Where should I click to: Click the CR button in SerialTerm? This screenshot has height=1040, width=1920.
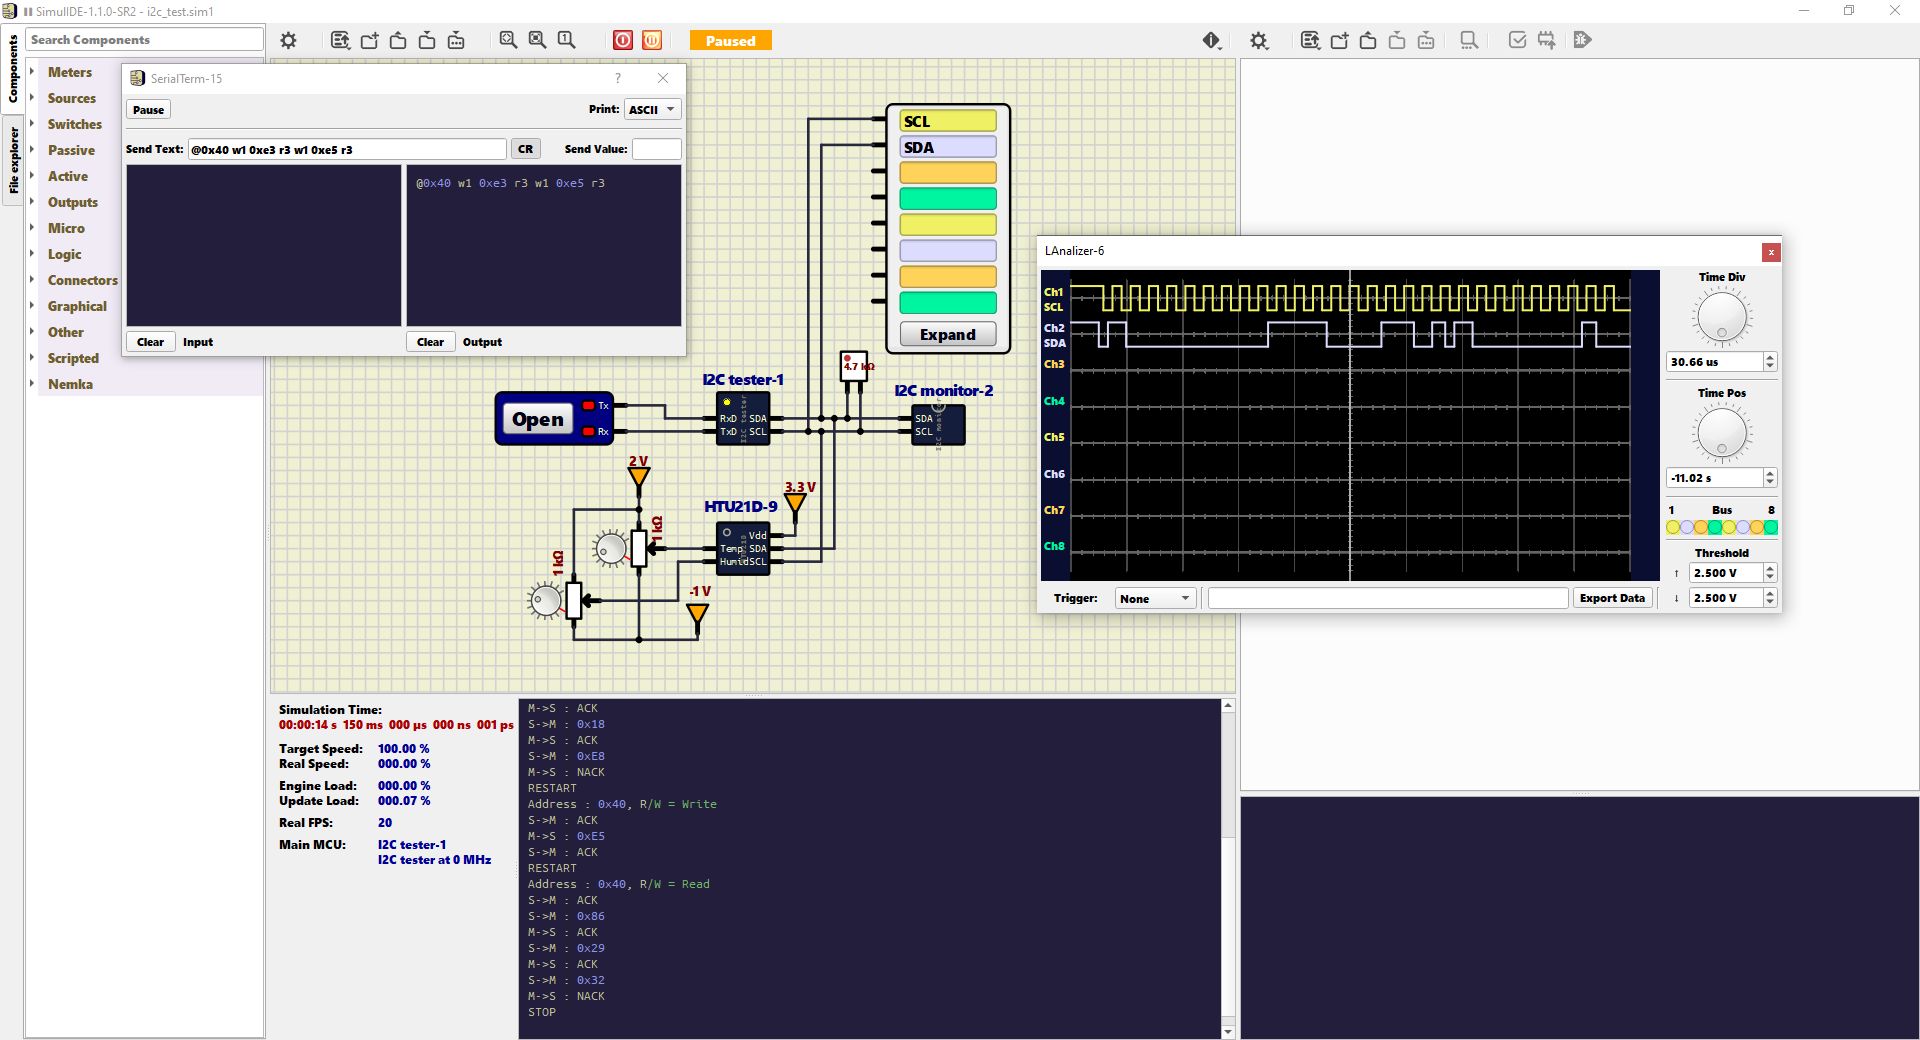(525, 149)
